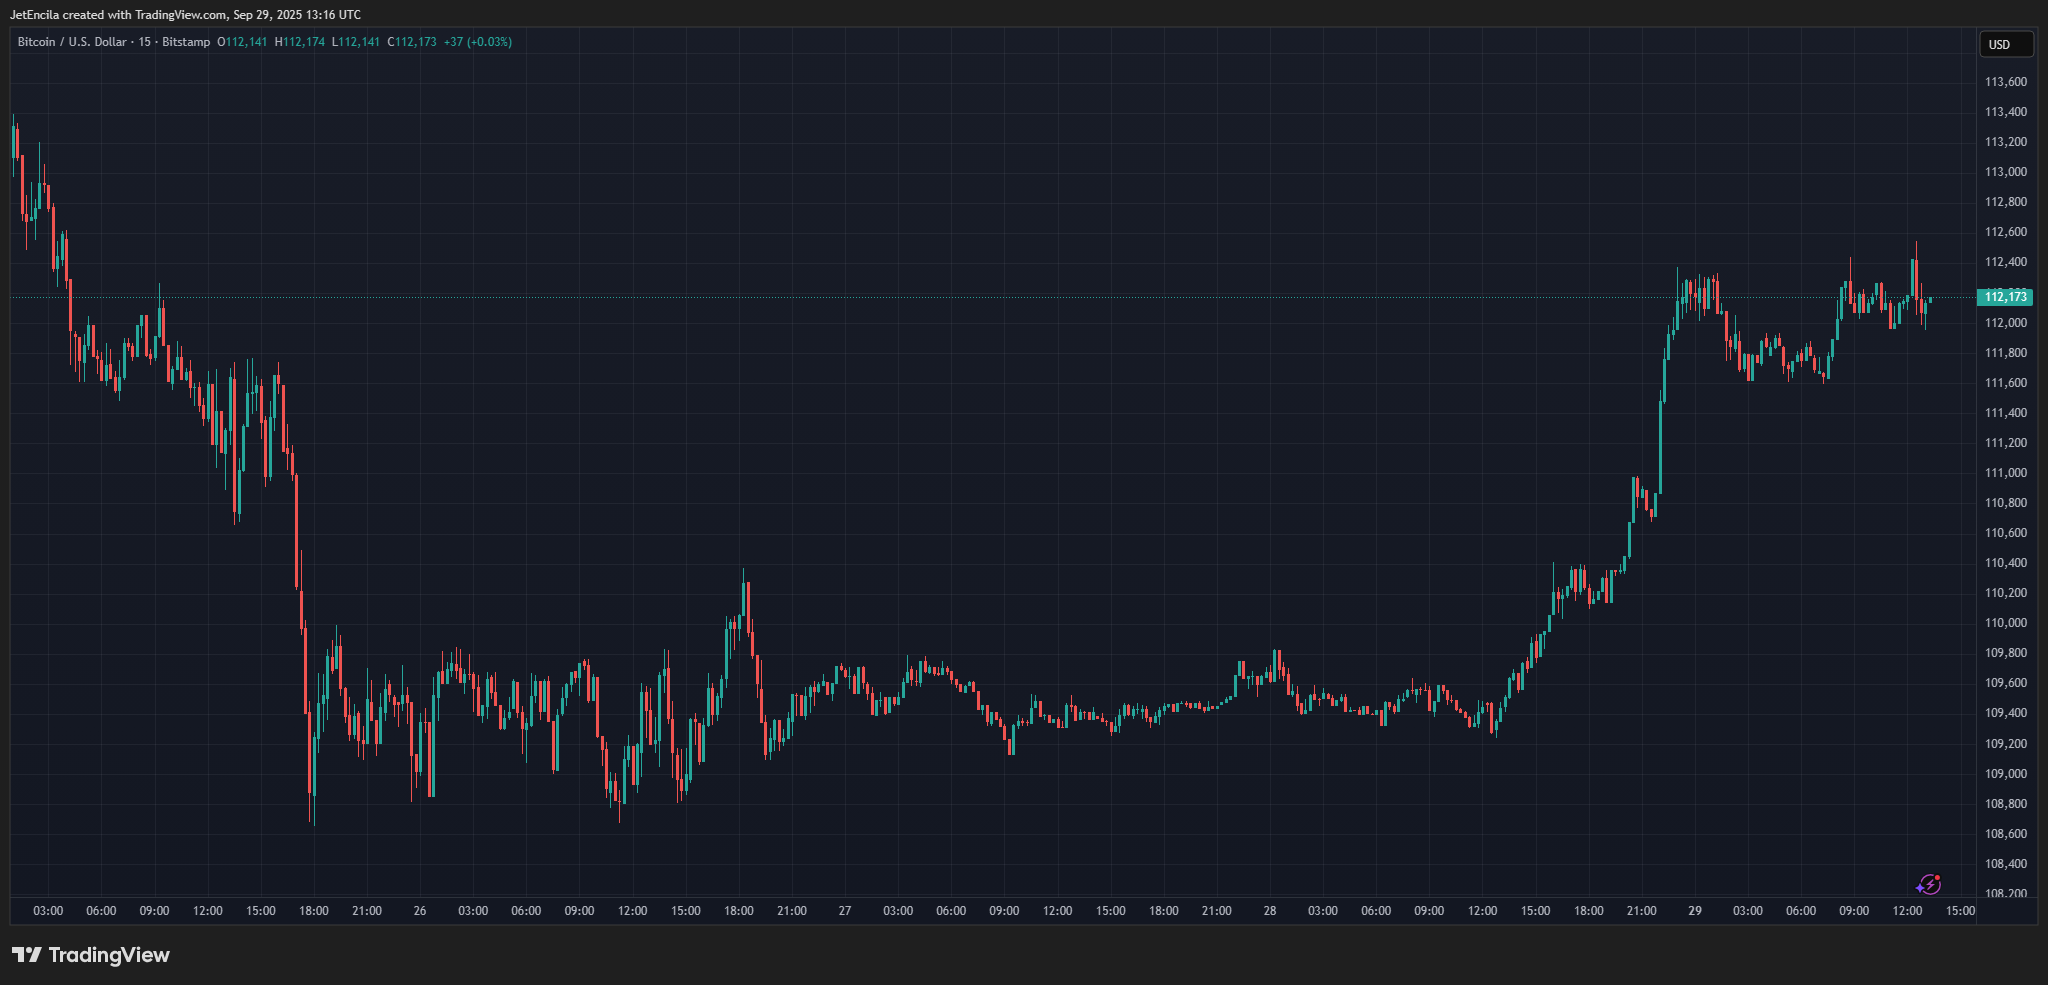Viewport: 2048px width, 985px height.
Task: Click the 111,000 price axis label
Action: [2006, 473]
